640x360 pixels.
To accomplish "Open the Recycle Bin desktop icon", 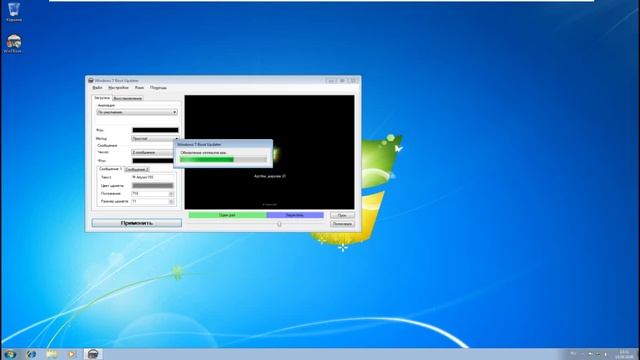I will pyautogui.click(x=14, y=11).
